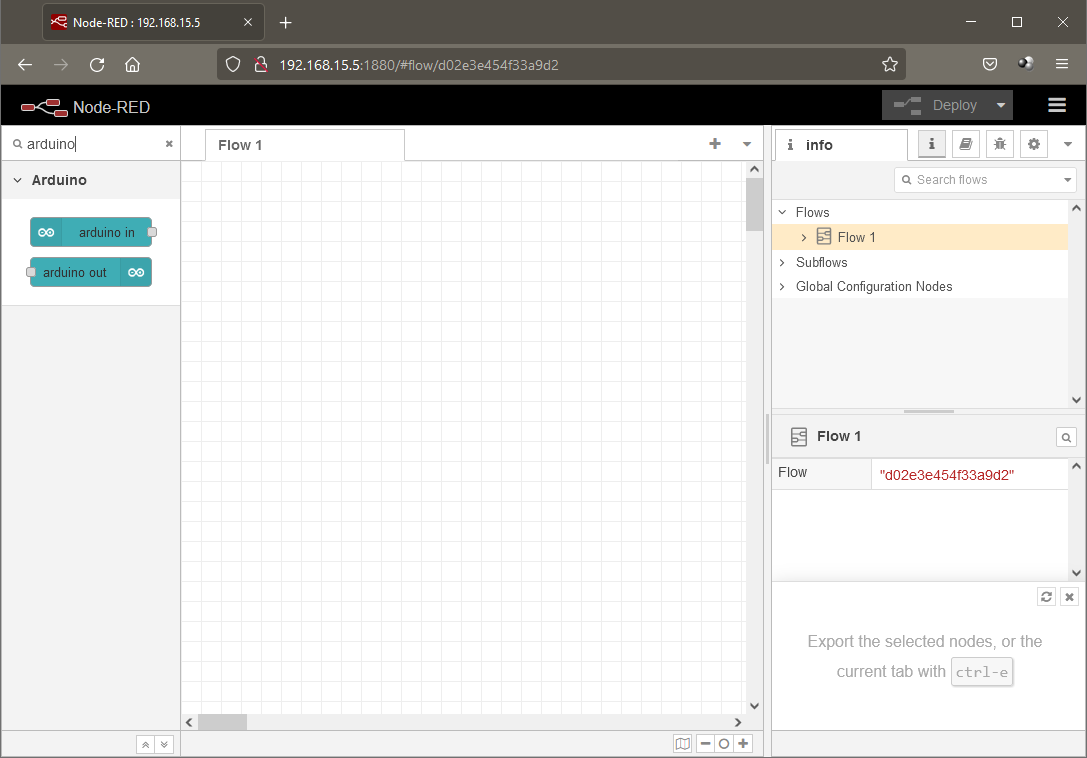This screenshot has width=1087, height=758.
Task: Collapse the Arduino palette category
Action: (17, 180)
